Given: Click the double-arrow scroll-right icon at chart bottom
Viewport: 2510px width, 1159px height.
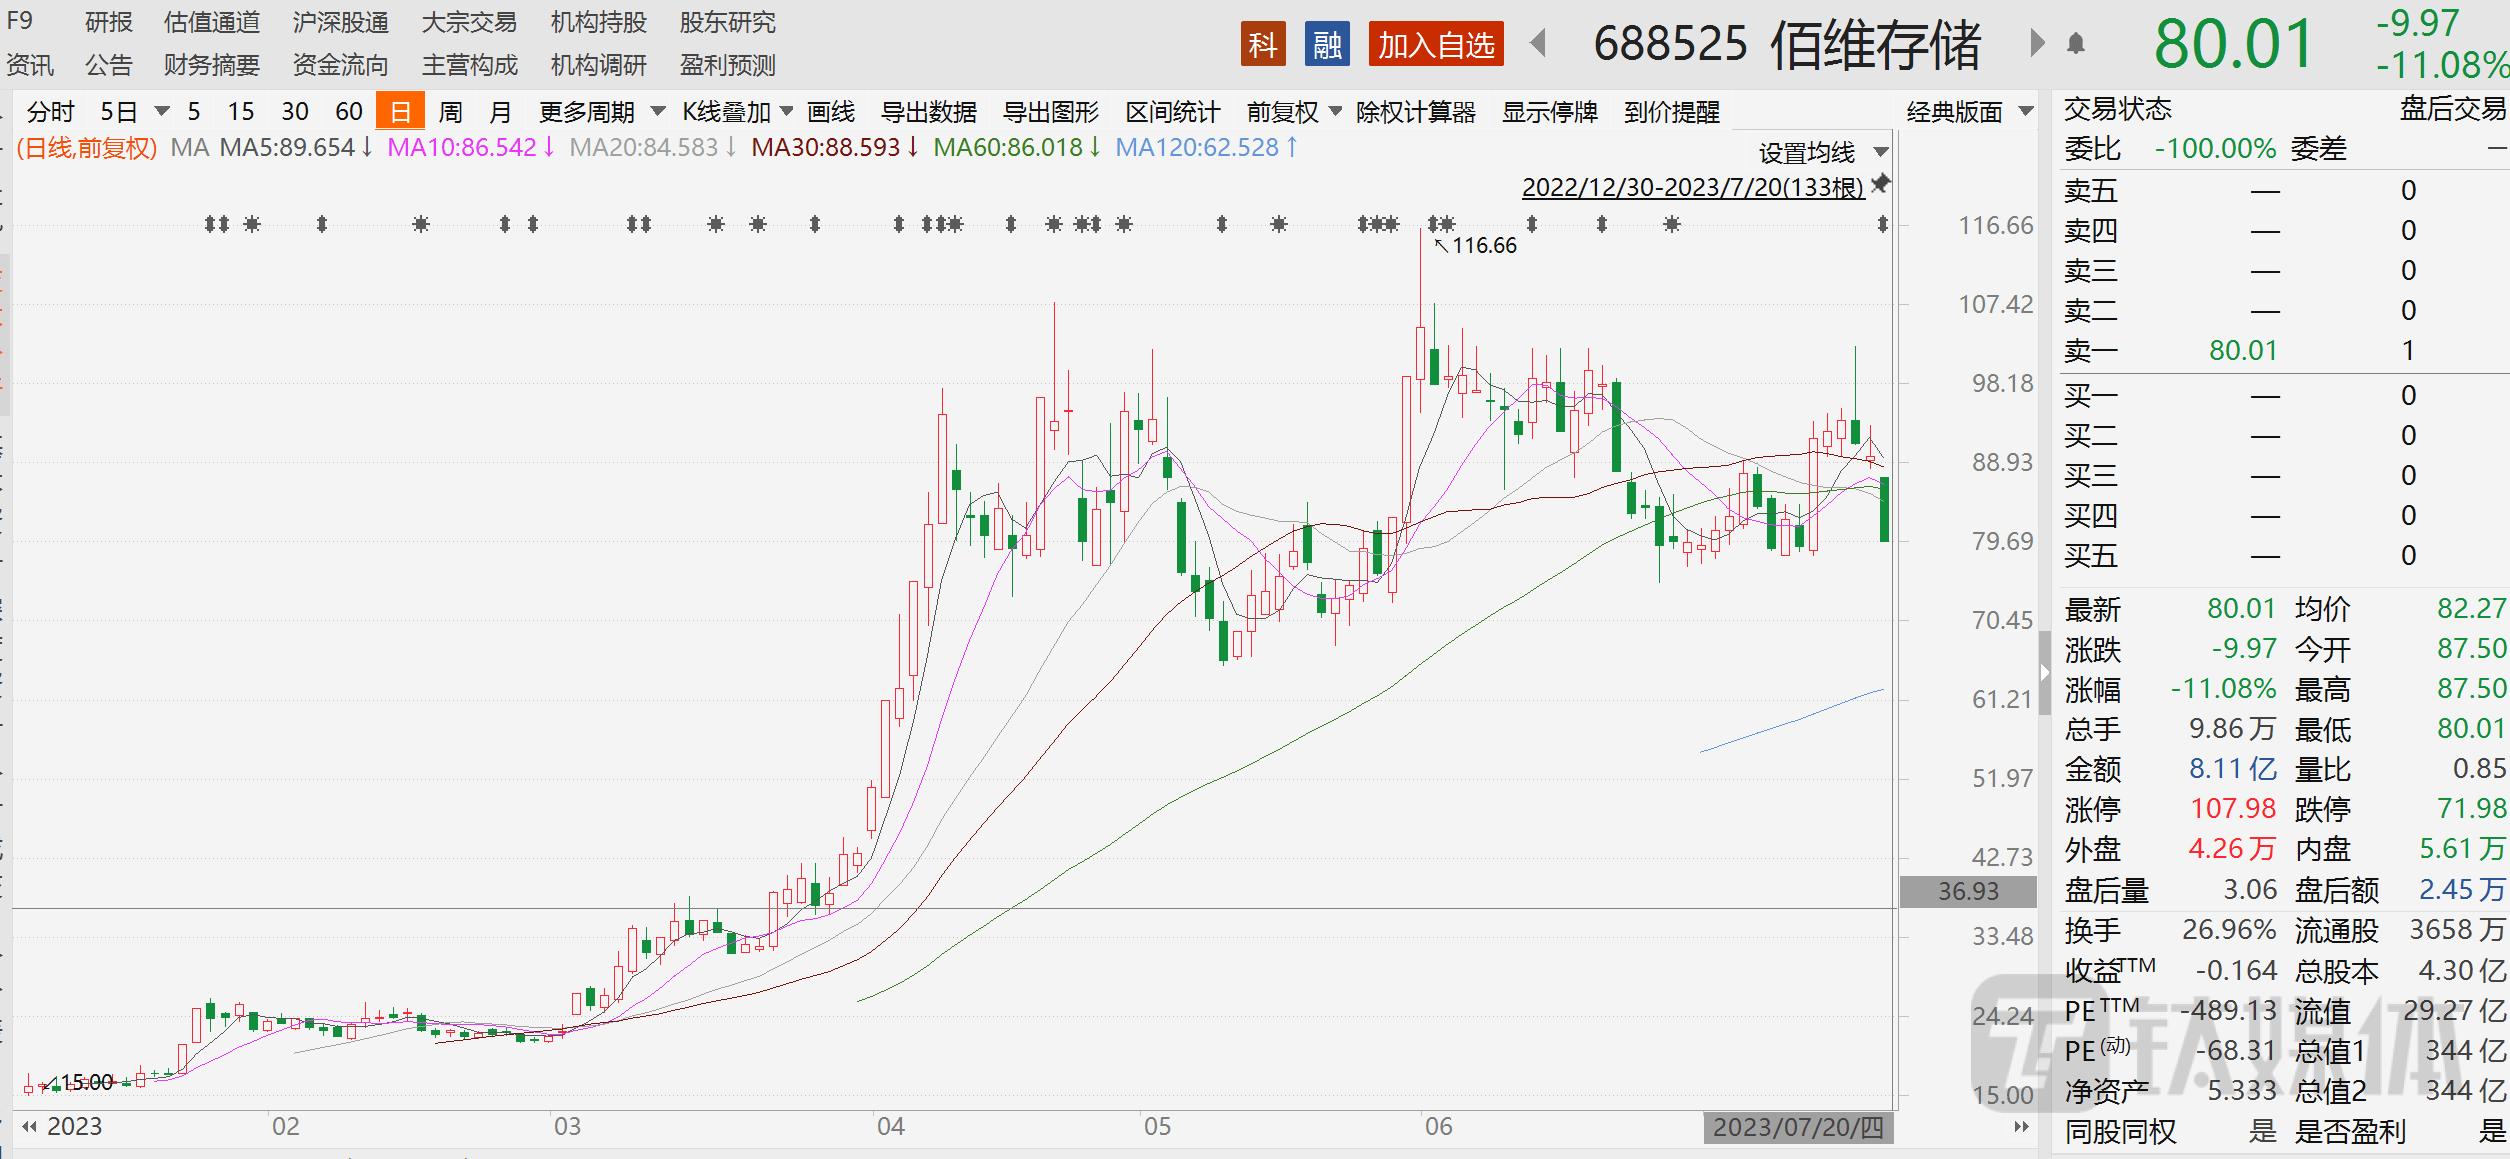Looking at the screenshot, I should [x=2021, y=1127].
